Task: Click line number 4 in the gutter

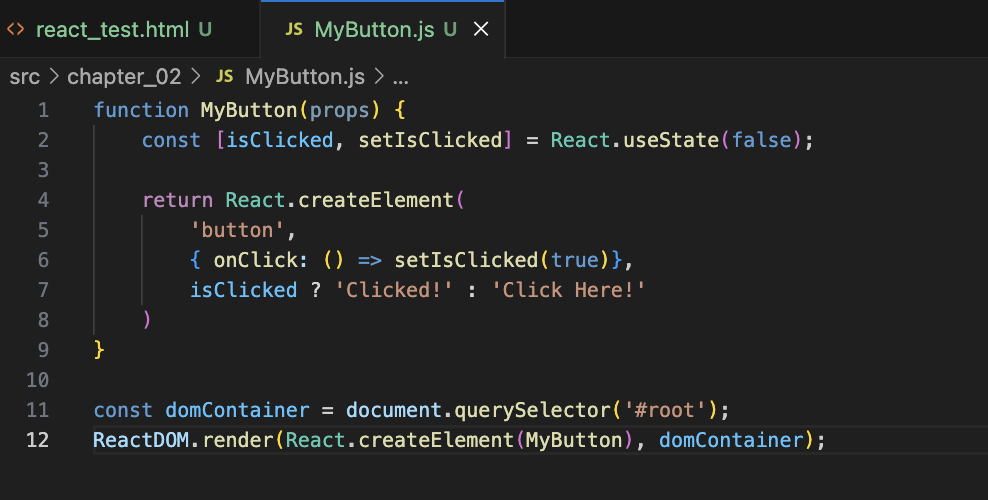Action: [x=43, y=200]
